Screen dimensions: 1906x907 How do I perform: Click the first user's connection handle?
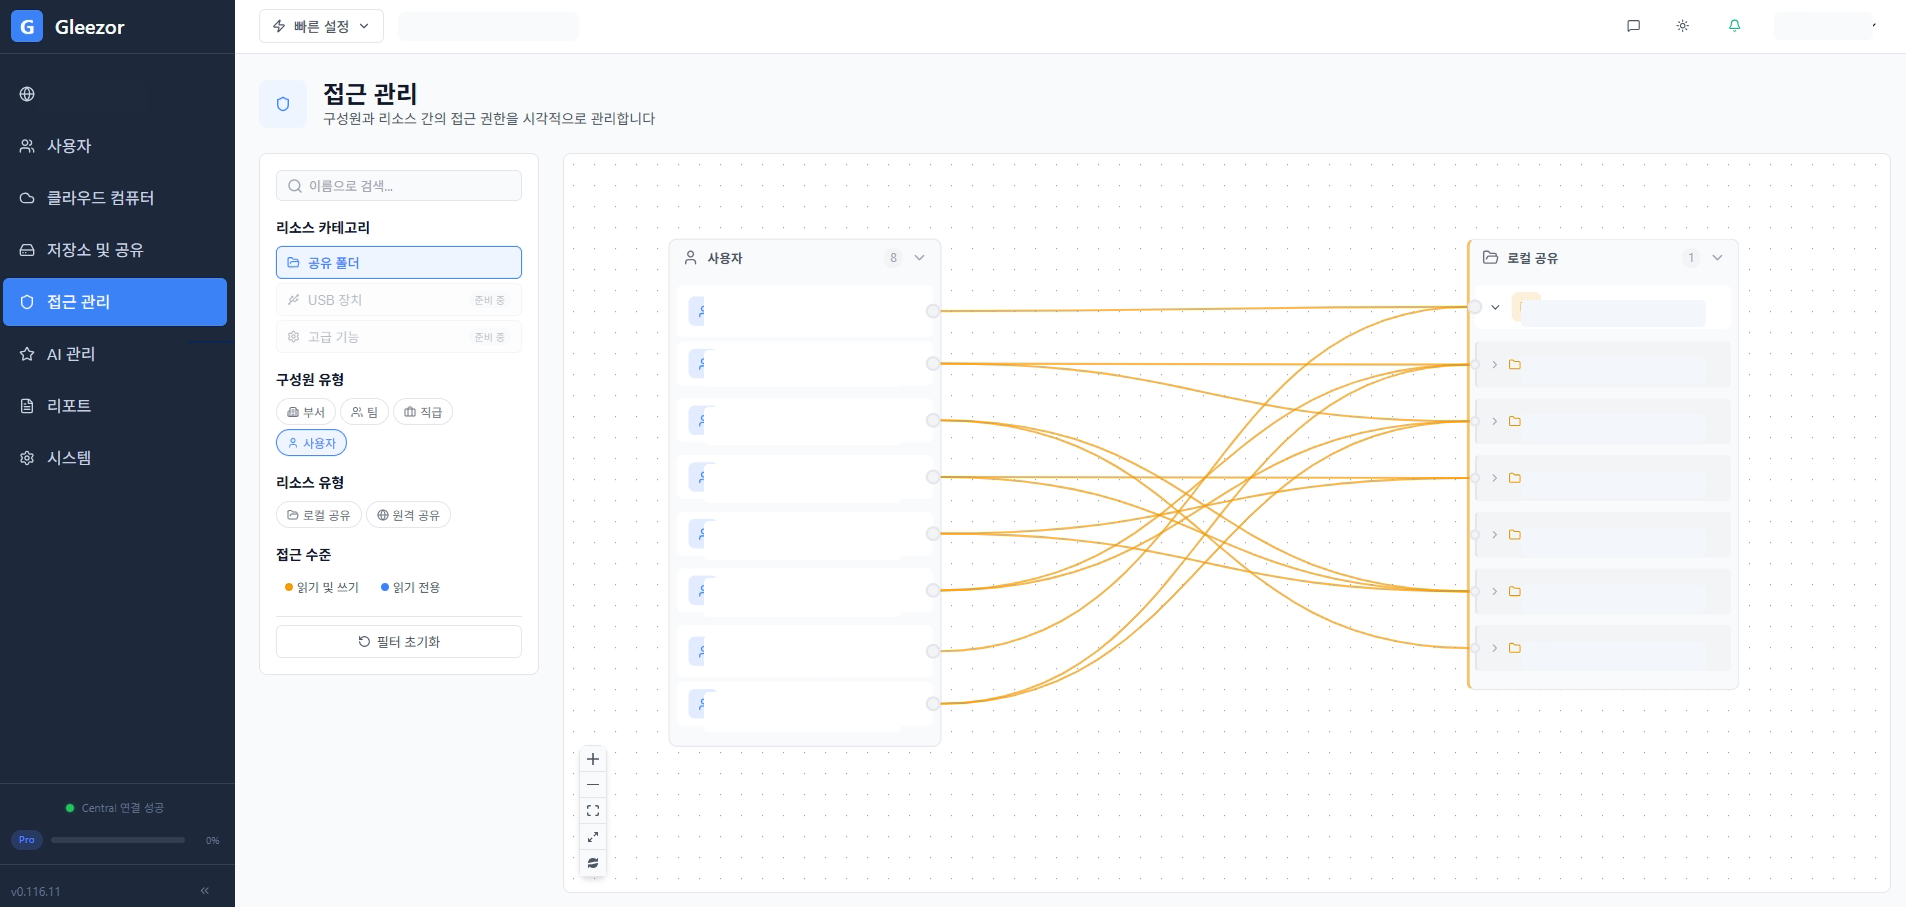tap(933, 311)
